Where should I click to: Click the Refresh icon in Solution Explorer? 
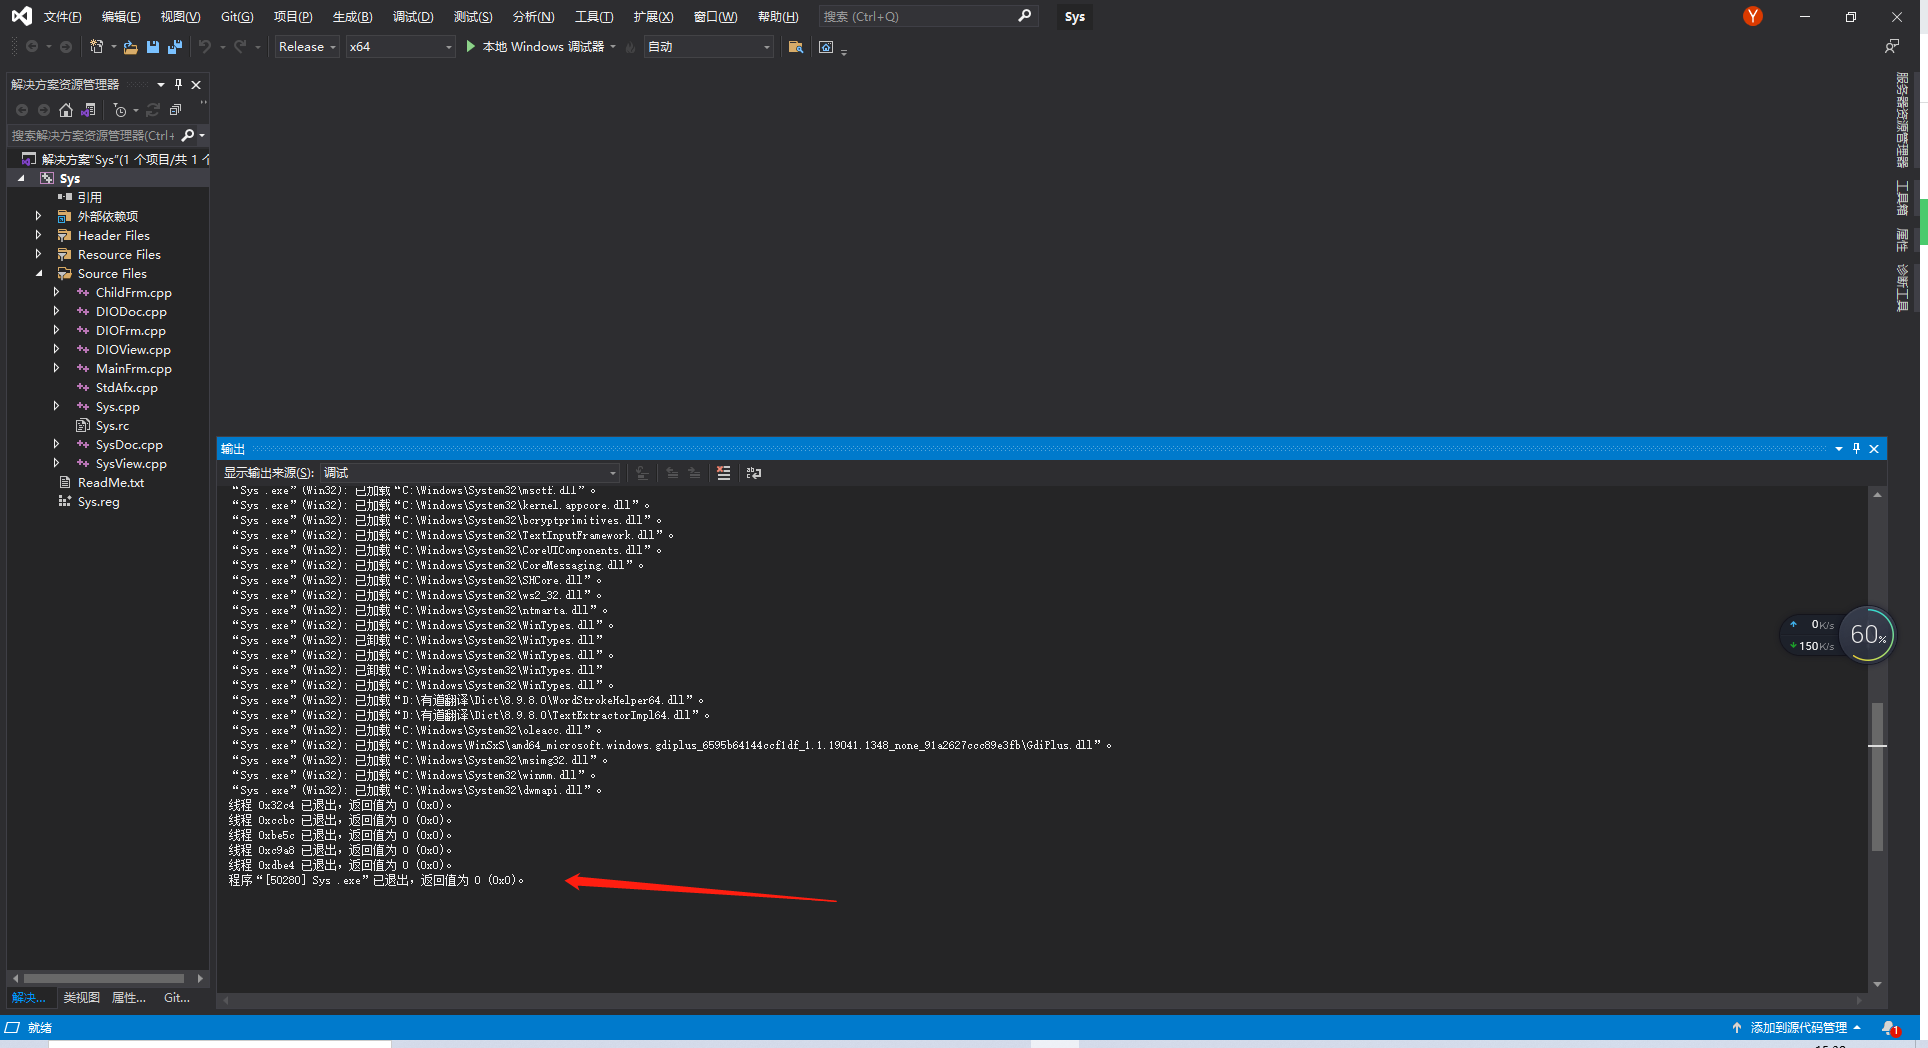point(153,110)
